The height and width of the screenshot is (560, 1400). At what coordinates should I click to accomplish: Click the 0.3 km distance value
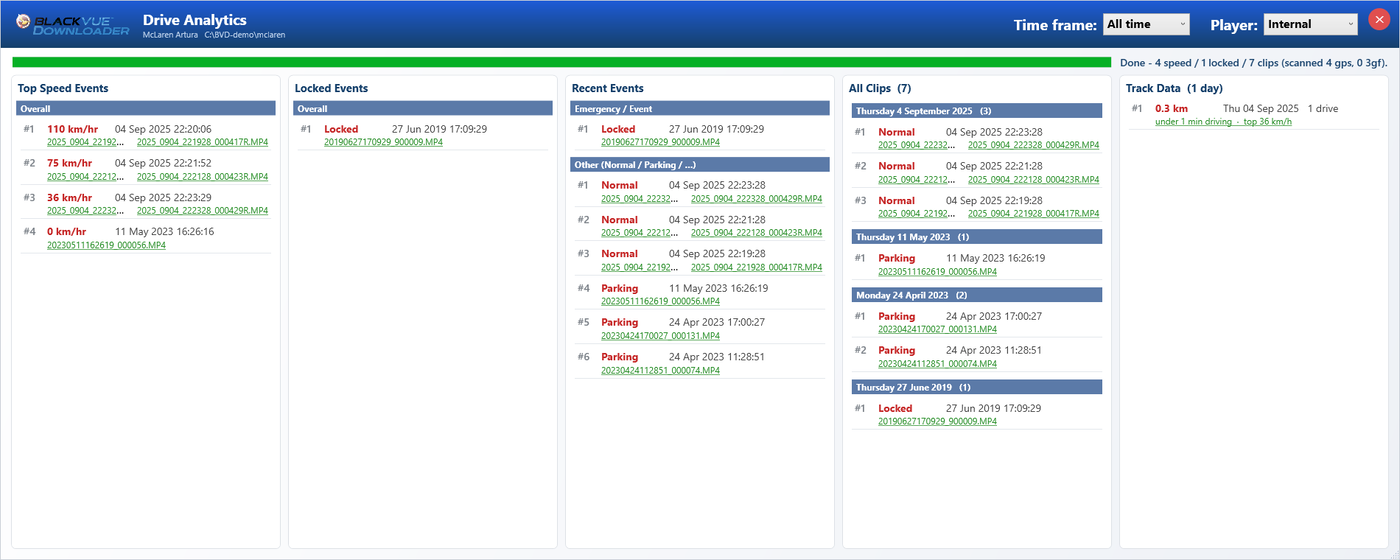[x=1171, y=109]
